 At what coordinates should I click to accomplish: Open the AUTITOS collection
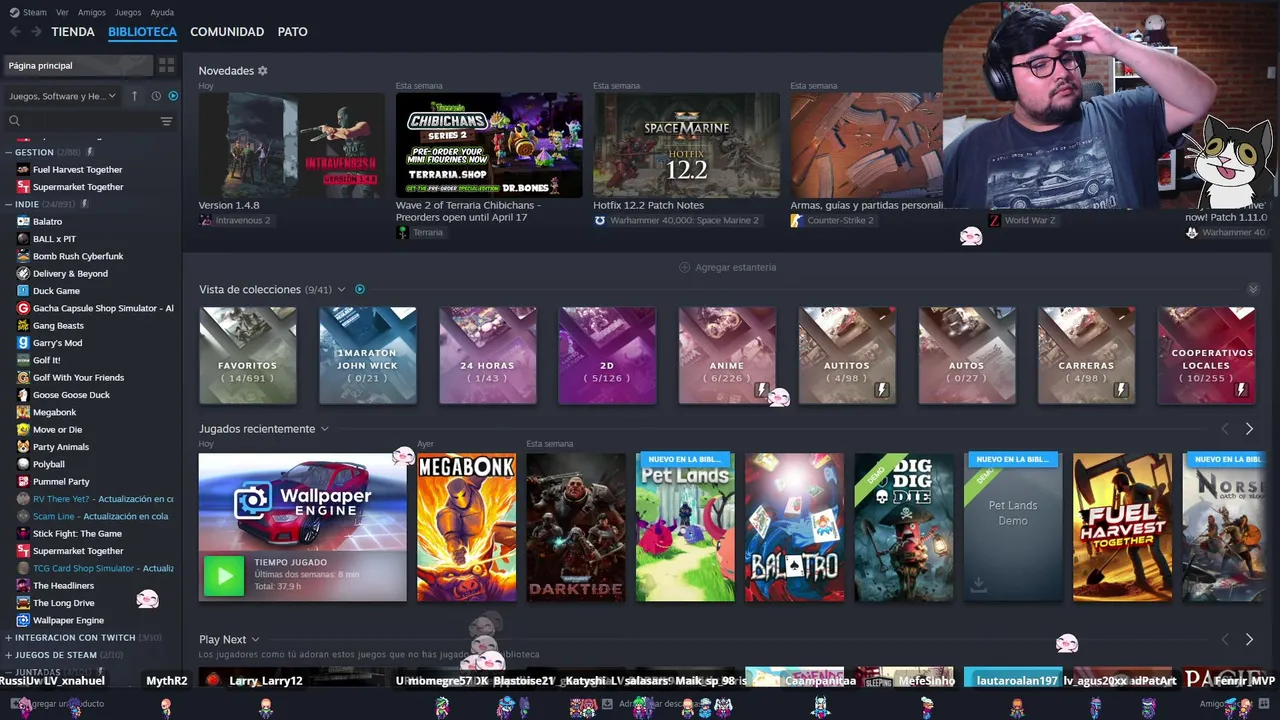pos(847,355)
